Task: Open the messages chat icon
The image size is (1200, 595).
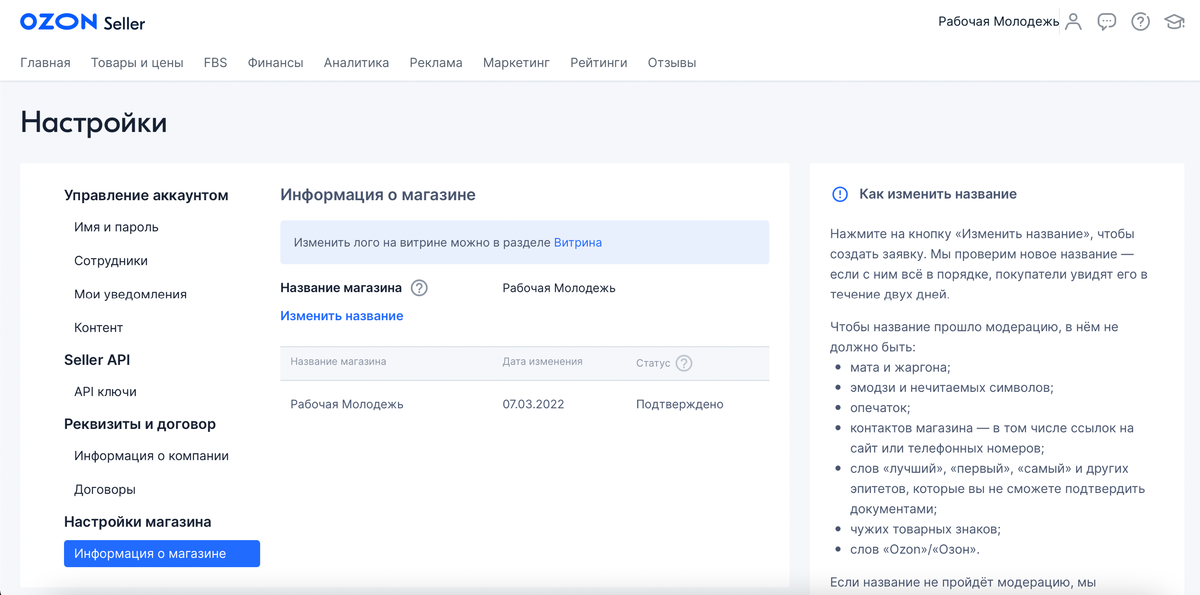Action: (1106, 22)
